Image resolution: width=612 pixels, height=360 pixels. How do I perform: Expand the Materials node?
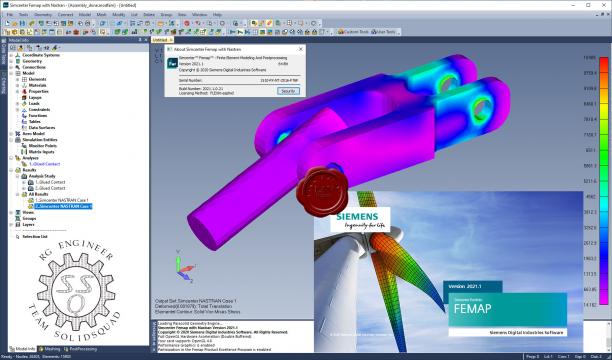point(18,85)
